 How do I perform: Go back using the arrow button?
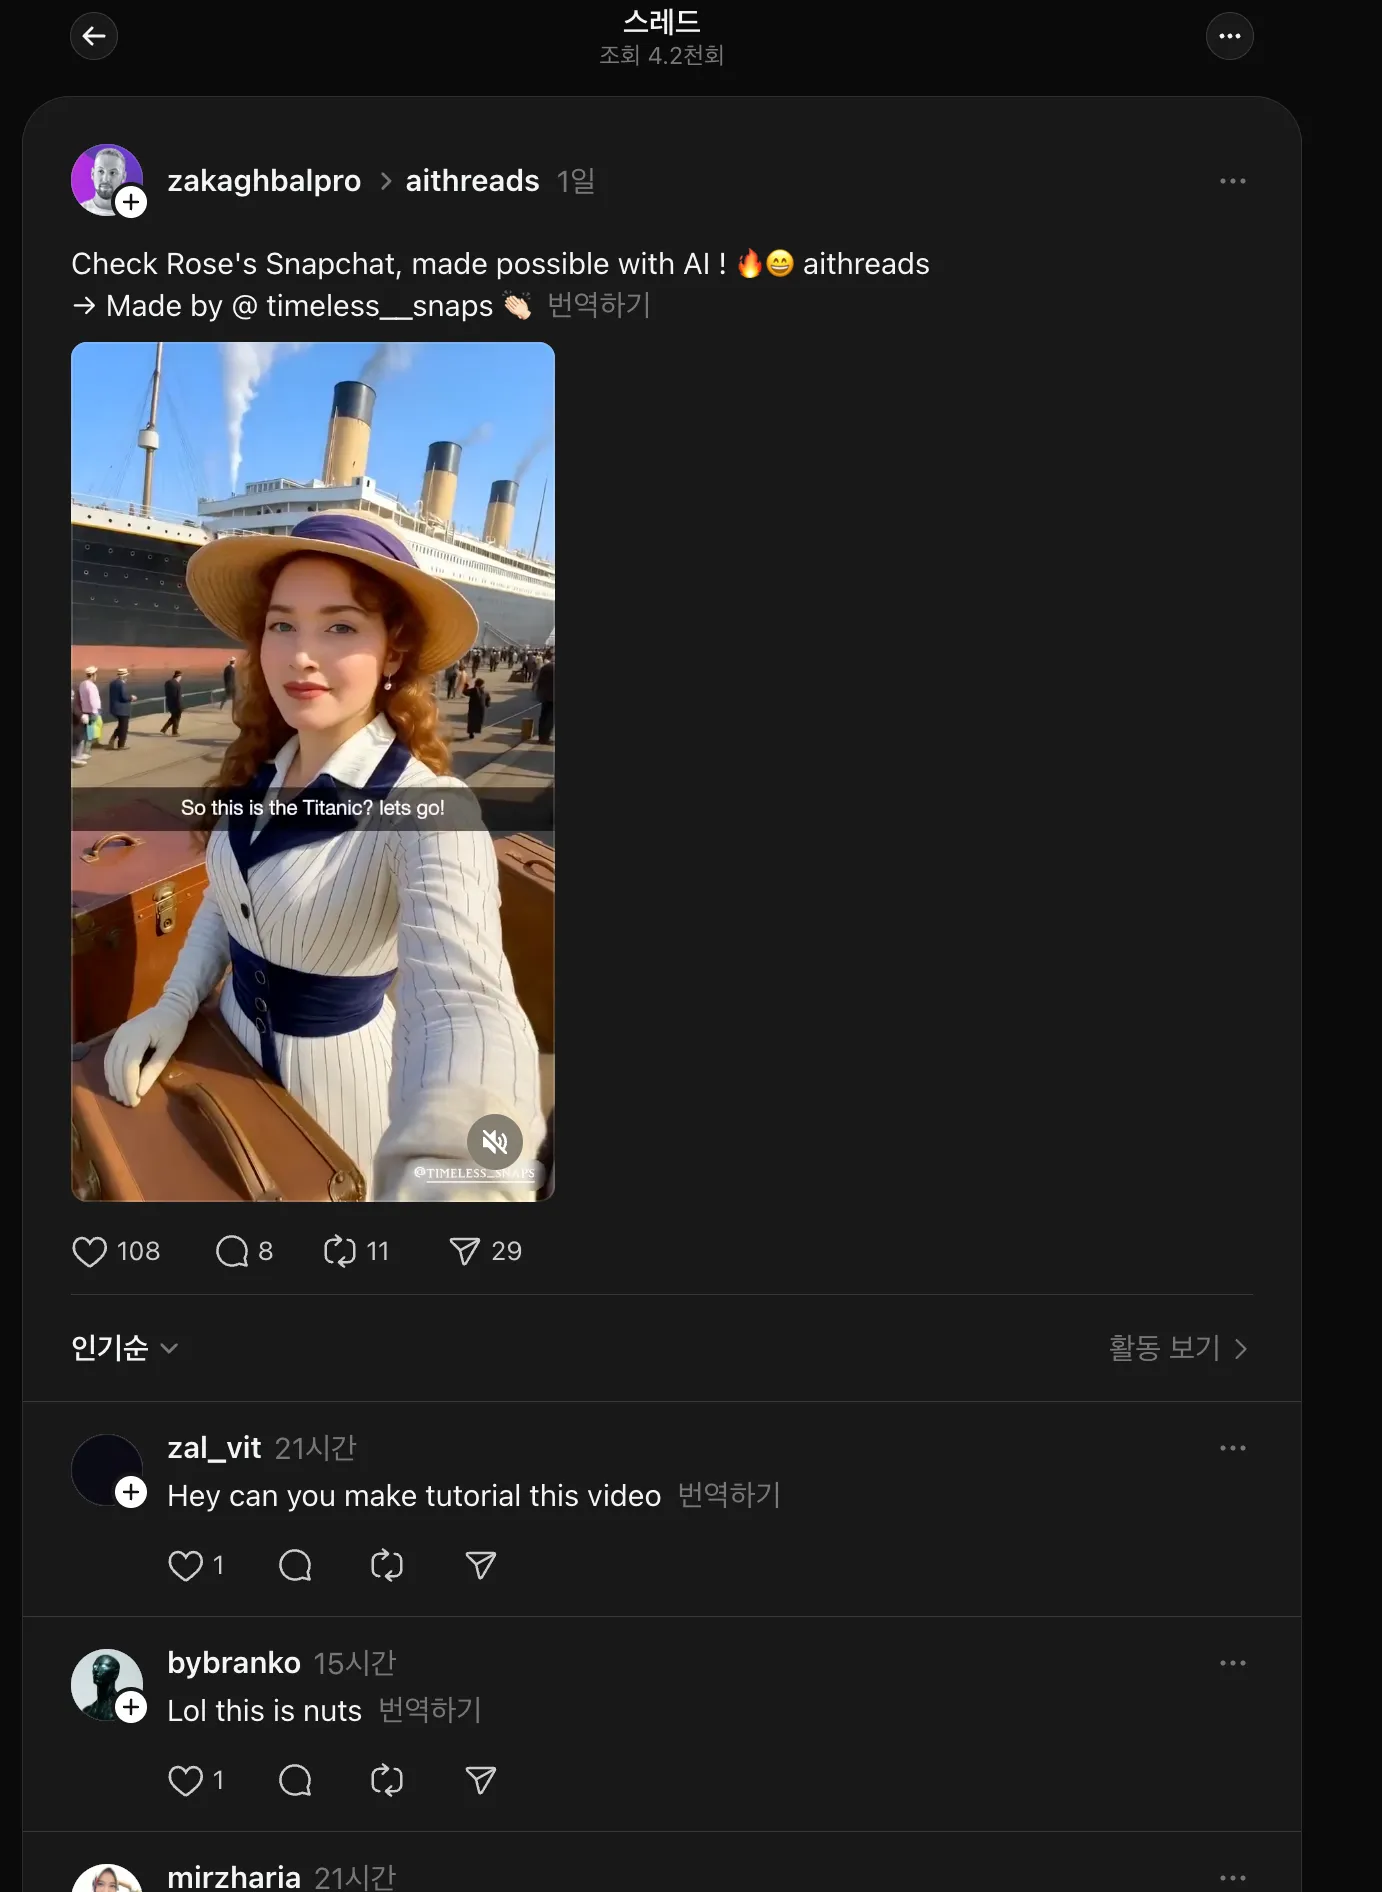point(94,37)
